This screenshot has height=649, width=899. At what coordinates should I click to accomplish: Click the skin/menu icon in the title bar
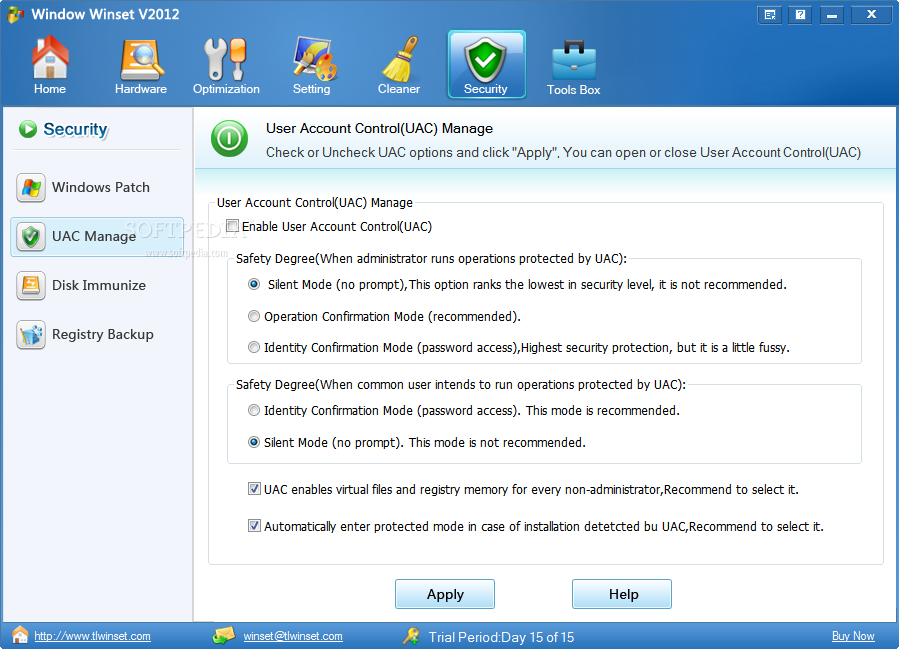coord(769,15)
